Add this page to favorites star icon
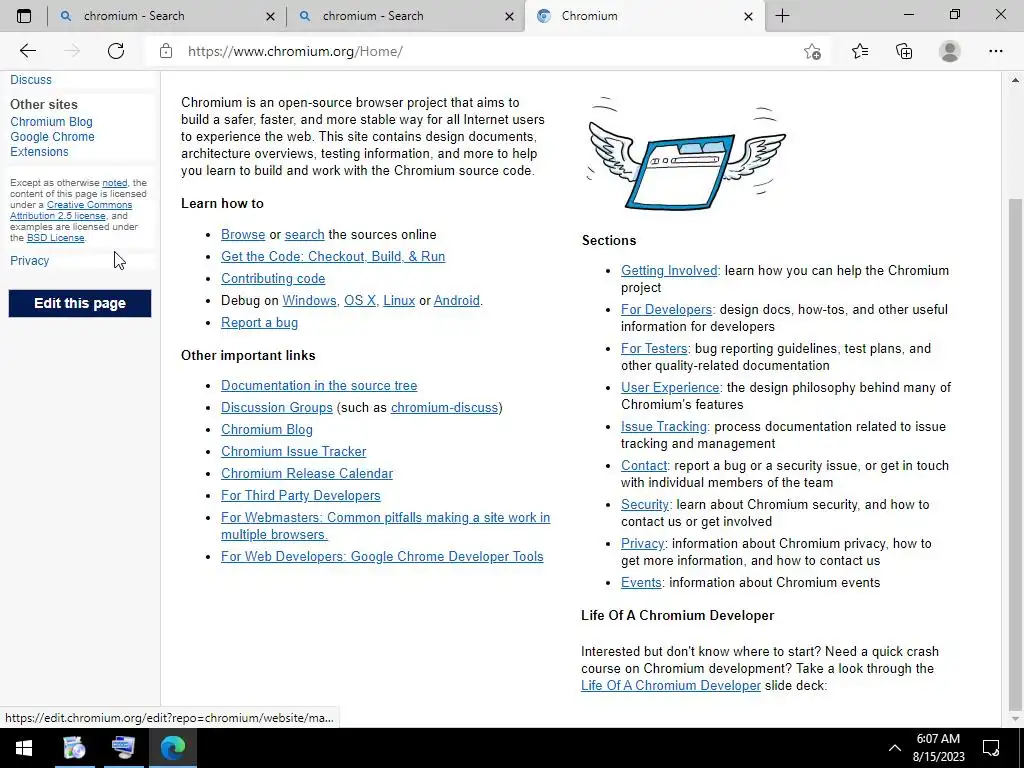This screenshot has height=768, width=1024. click(x=812, y=51)
